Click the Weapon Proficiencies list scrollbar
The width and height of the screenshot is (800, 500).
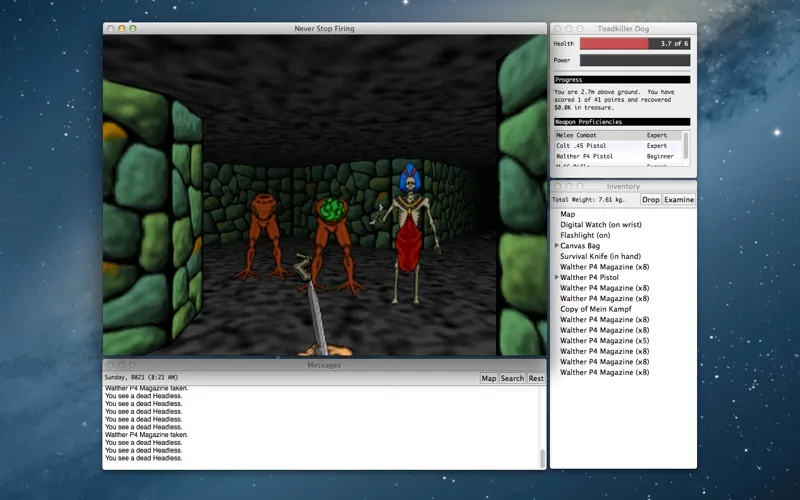tap(686, 147)
